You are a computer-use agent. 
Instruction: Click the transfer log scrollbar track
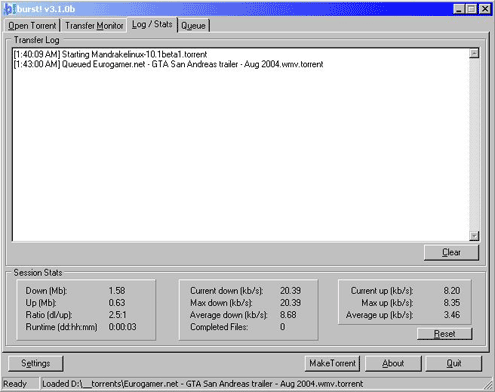coord(474,144)
